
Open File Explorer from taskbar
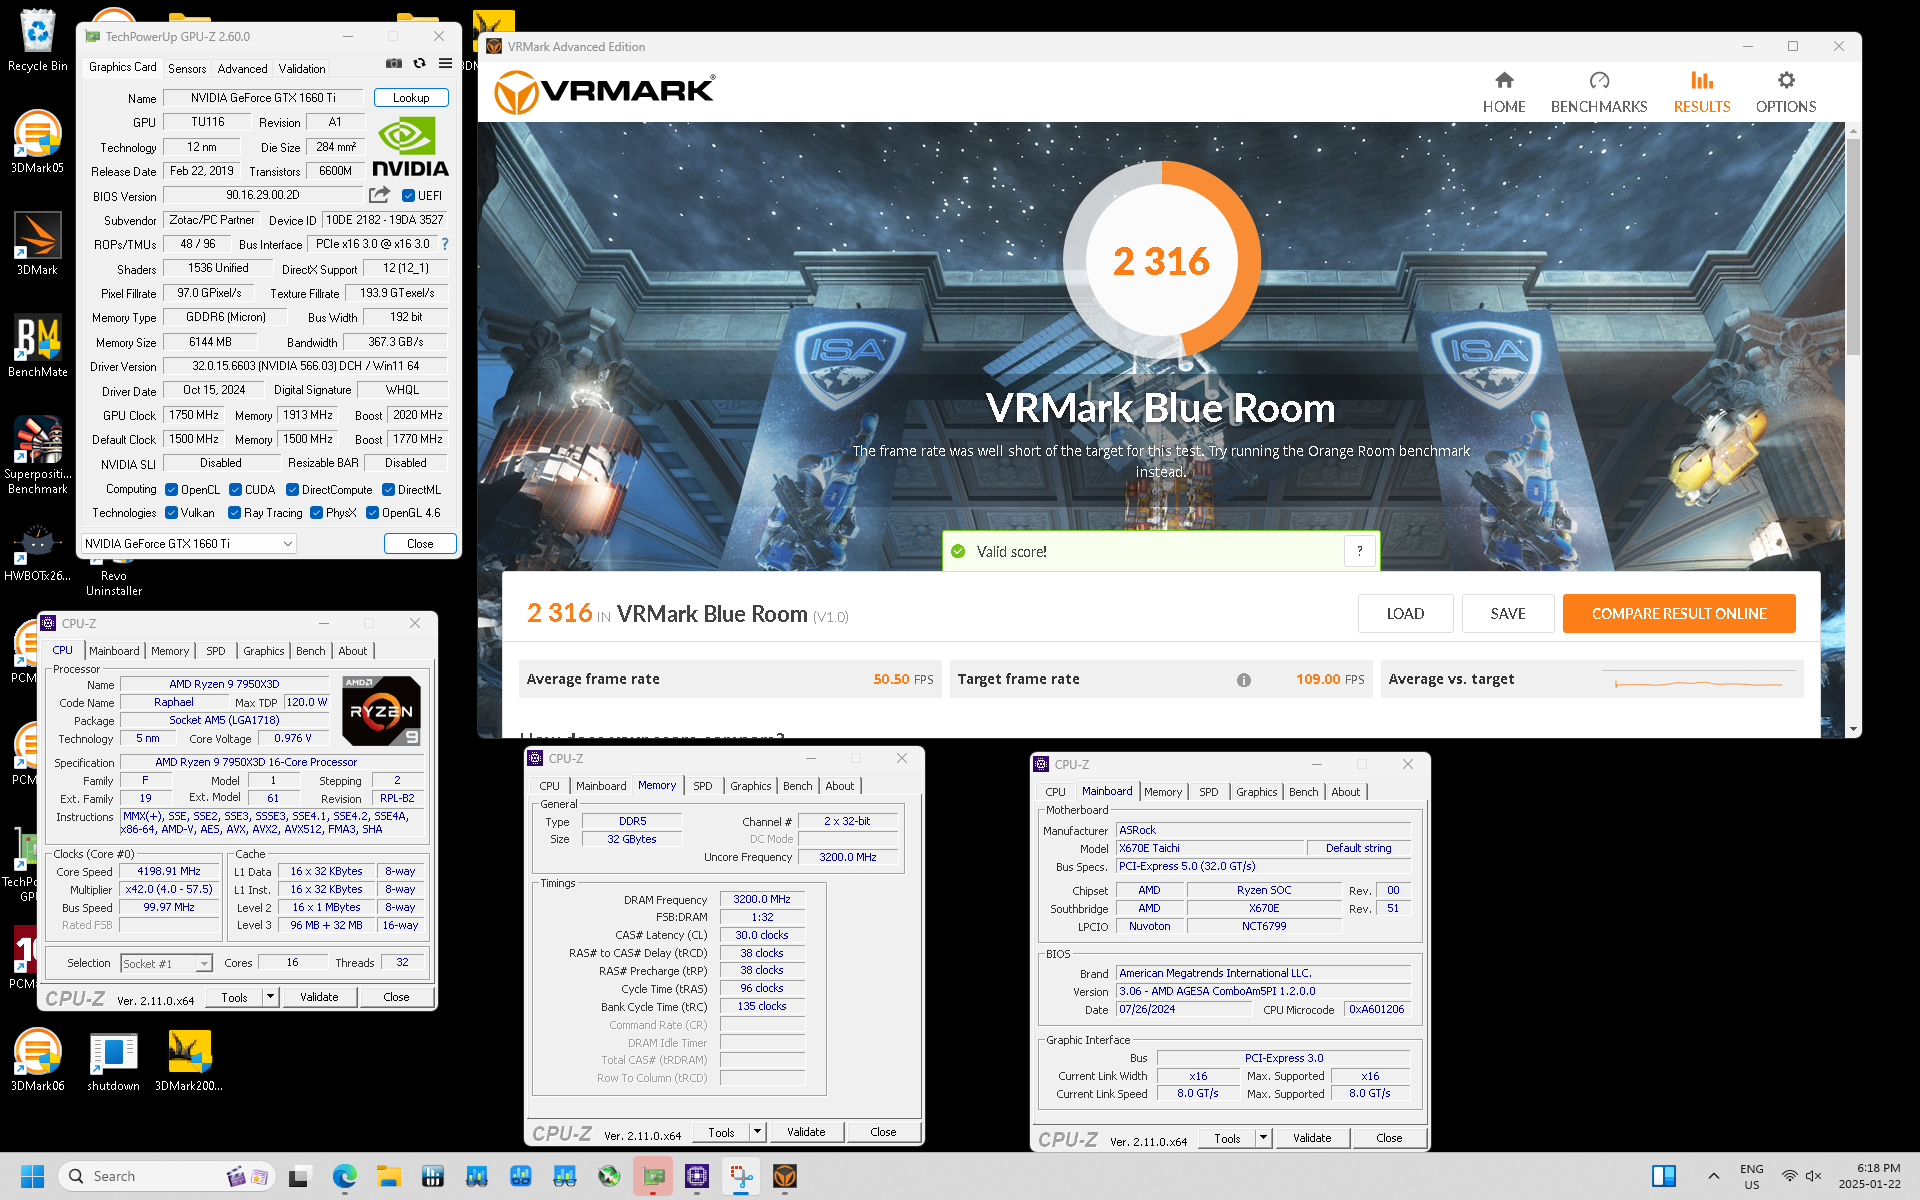[x=389, y=1176]
